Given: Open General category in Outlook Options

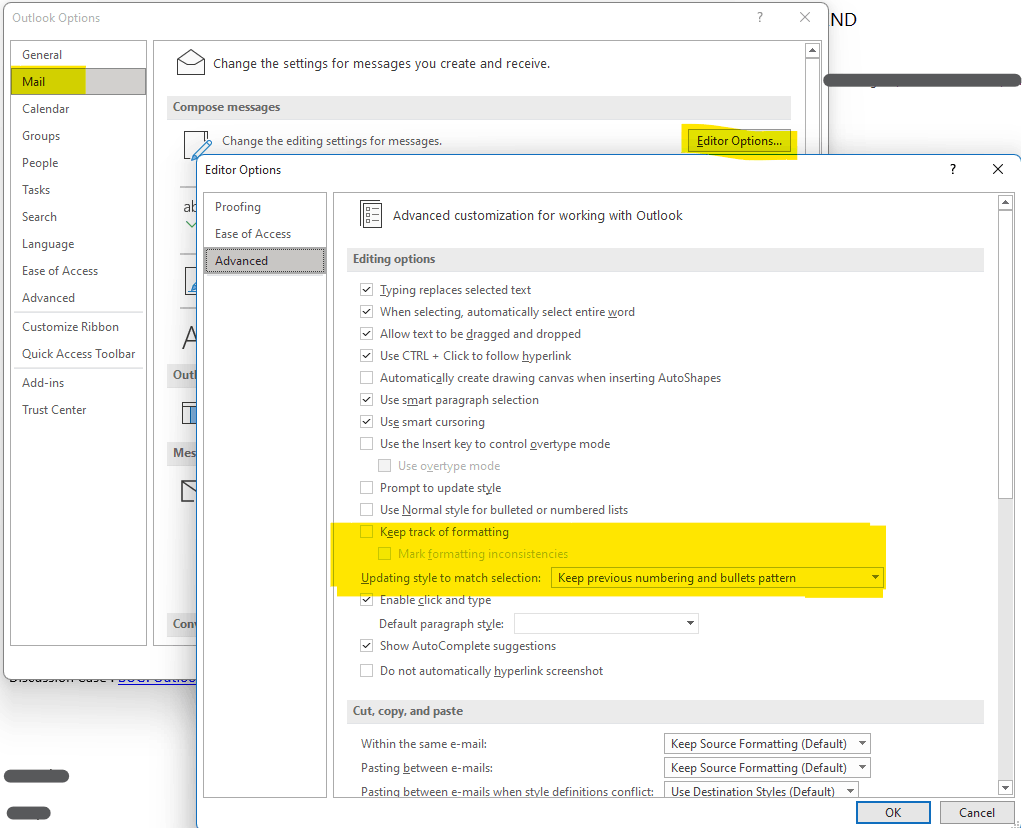Looking at the screenshot, I should (78, 55).
